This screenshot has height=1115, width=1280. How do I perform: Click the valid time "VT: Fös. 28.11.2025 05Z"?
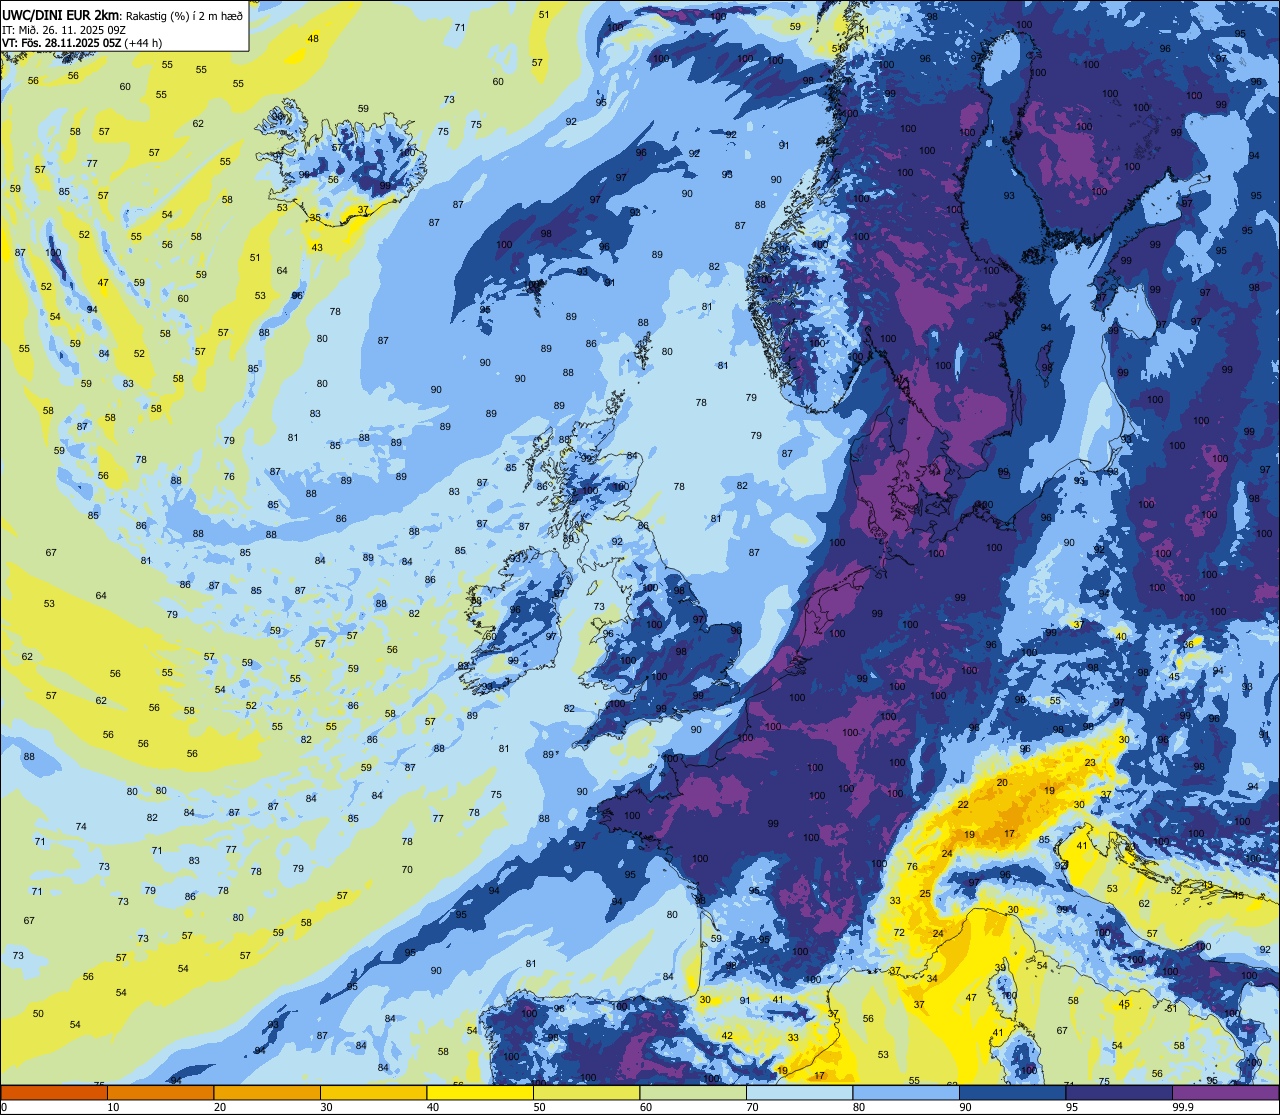[x=60, y=42]
